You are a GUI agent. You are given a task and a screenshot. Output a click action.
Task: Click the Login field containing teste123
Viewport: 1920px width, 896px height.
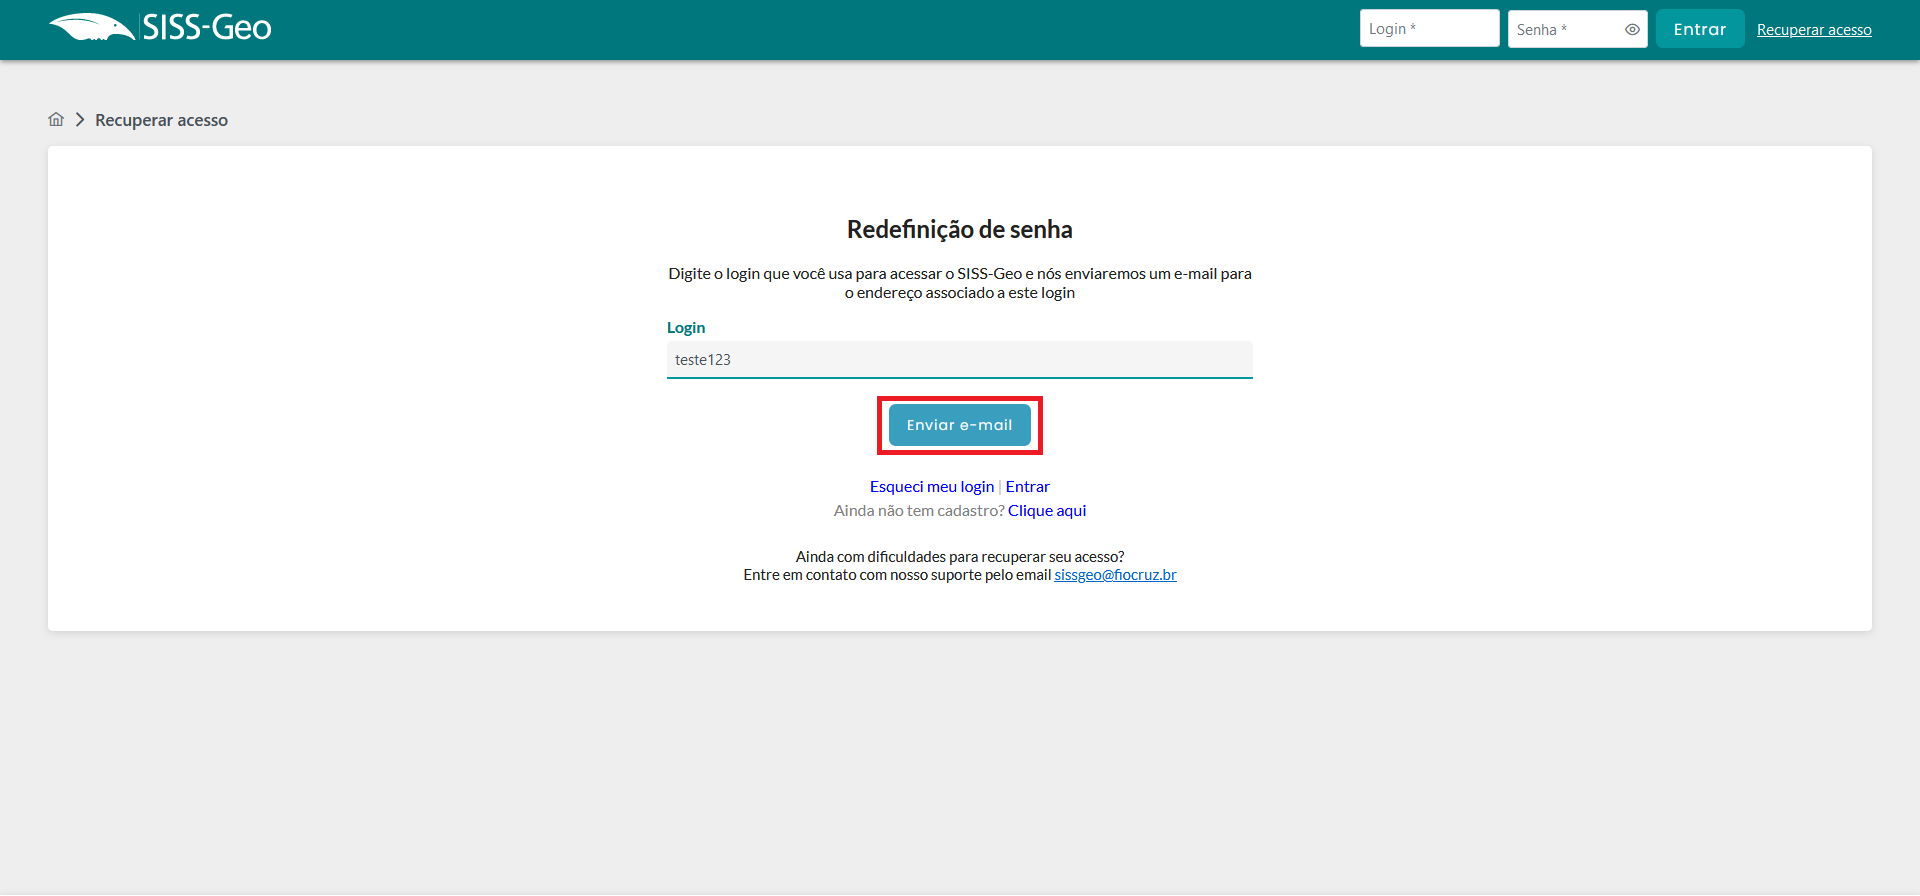click(x=958, y=360)
